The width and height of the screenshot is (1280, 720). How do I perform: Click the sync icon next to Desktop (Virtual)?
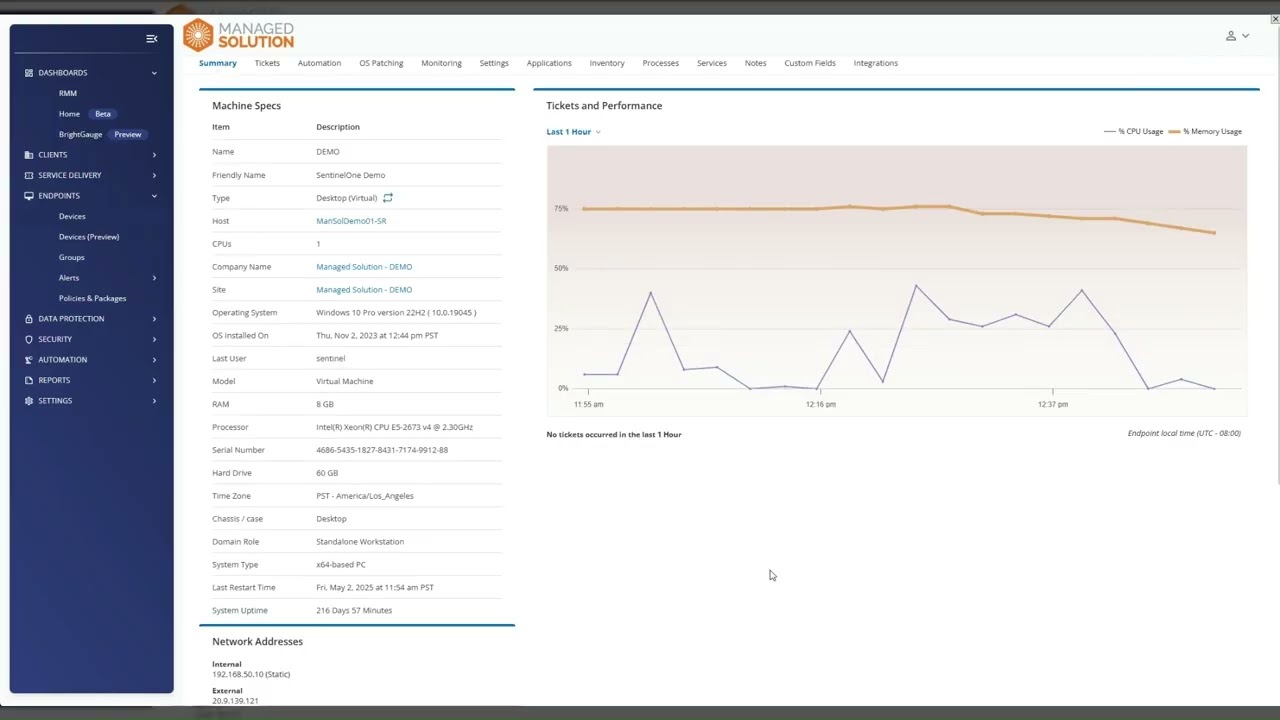(x=388, y=198)
